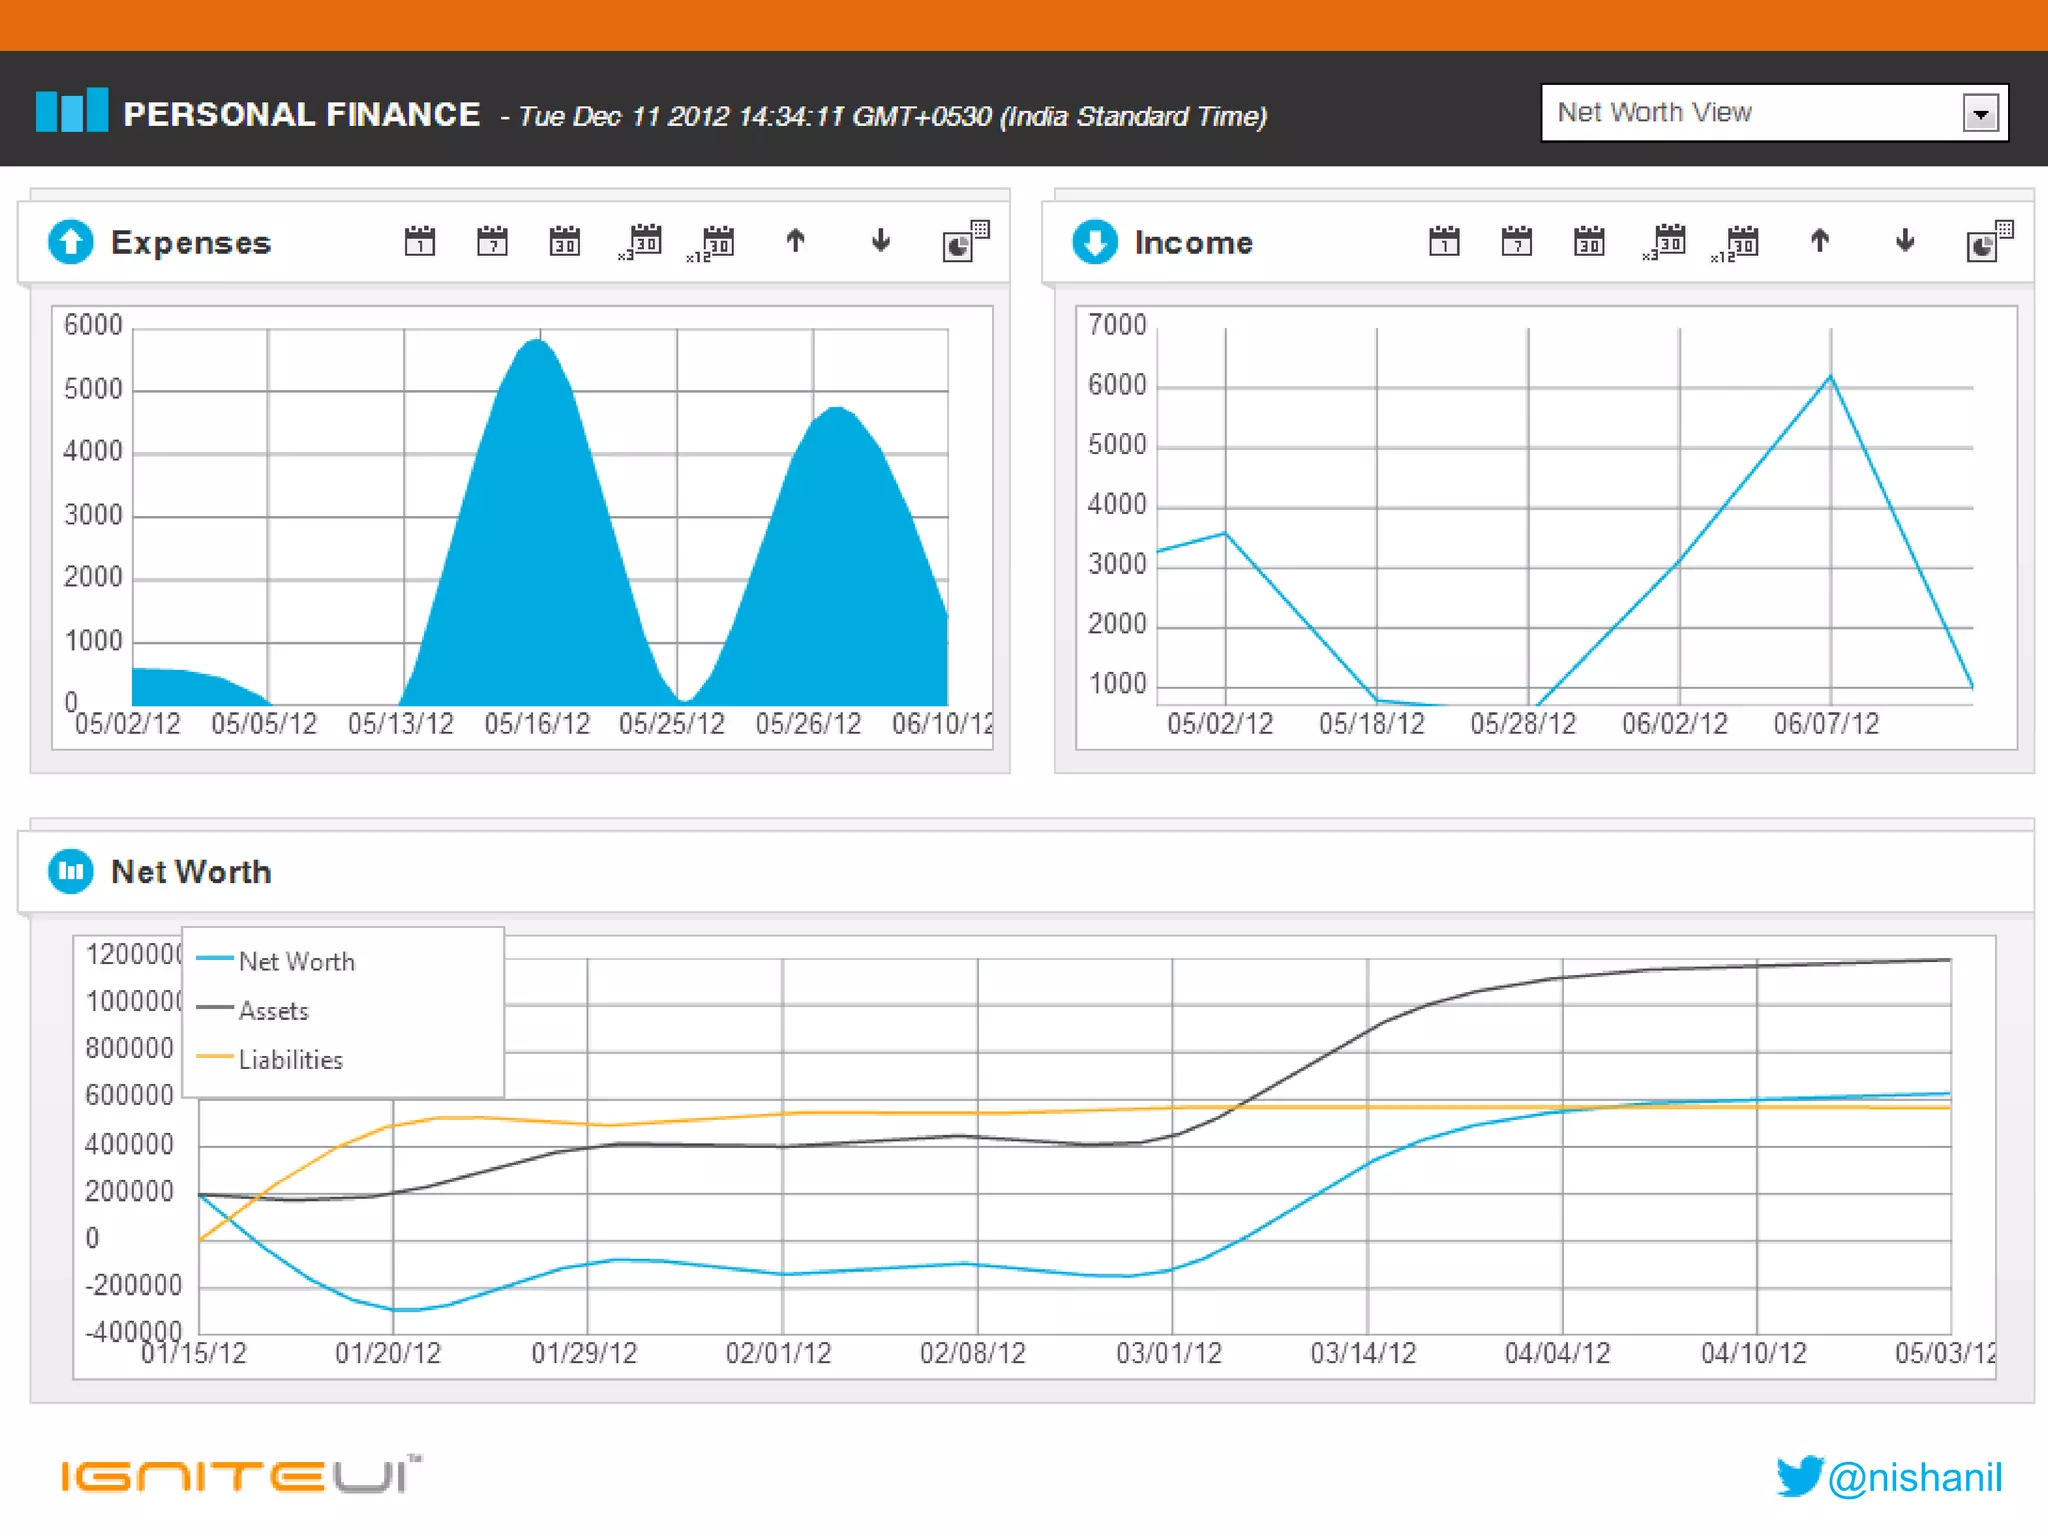Click the Net Worth panel header icon
Screen dimensions: 2048x1536
[x=71, y=872]
